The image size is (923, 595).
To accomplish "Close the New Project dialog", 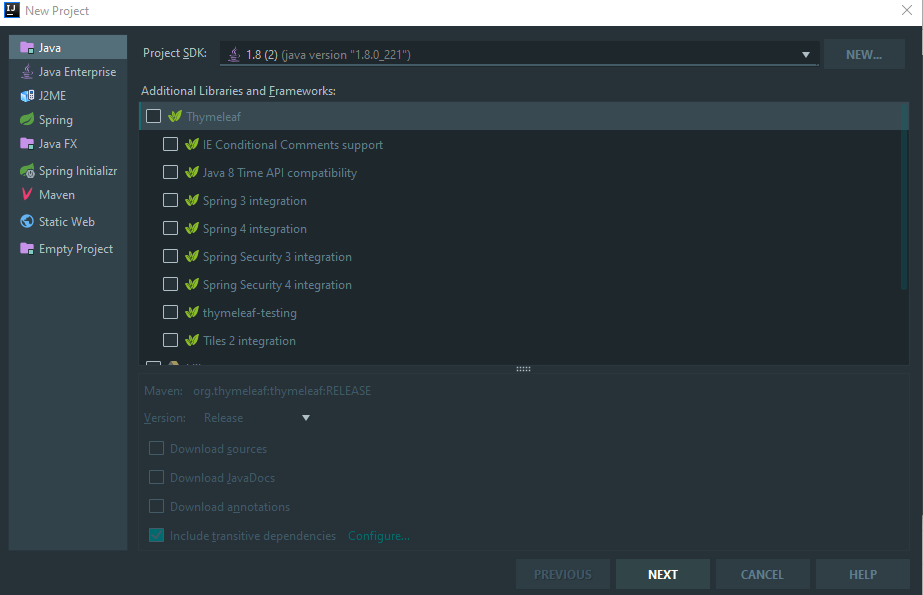I will 907,10.
